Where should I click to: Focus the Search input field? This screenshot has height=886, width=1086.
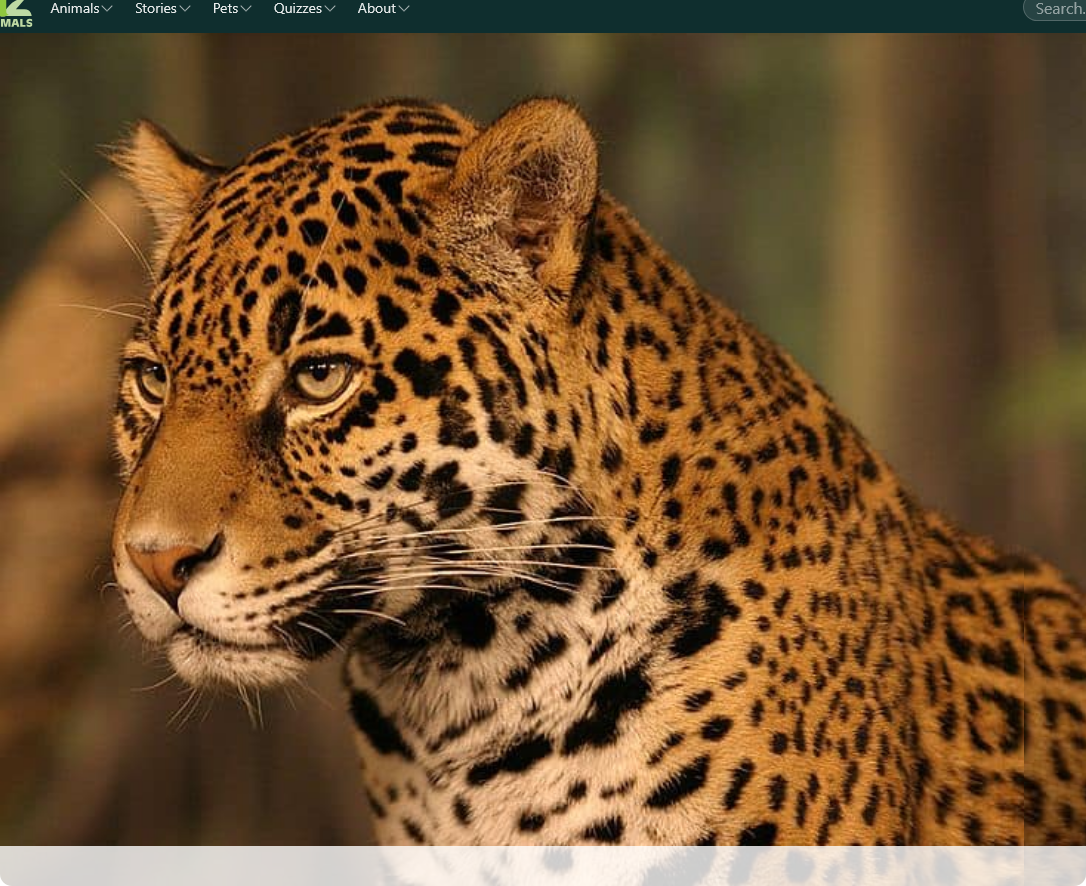(1056, 9)
